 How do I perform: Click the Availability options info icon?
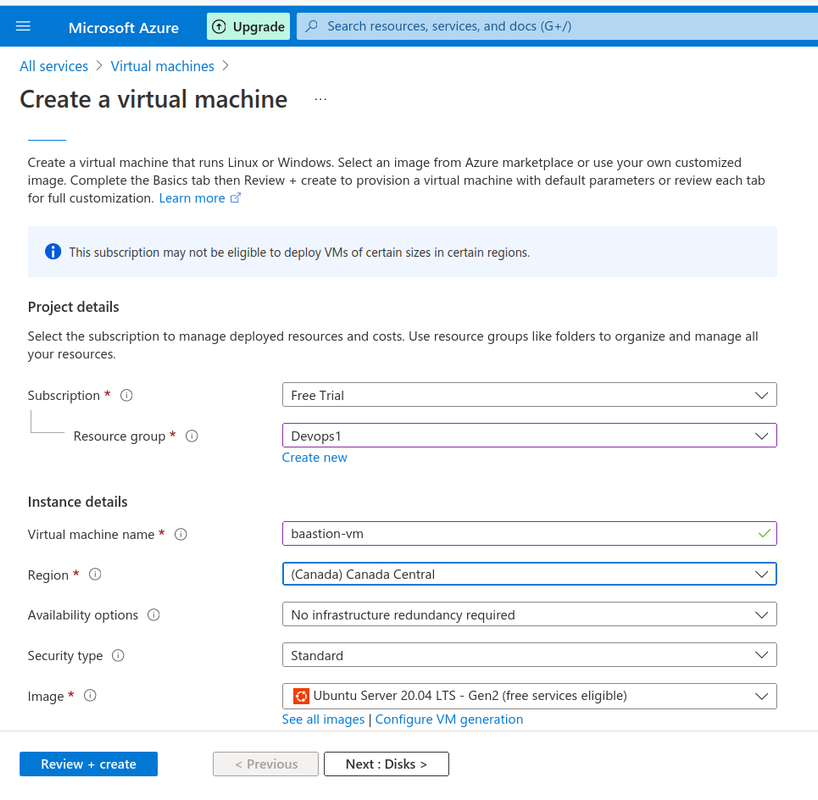click(x=153, y=615)
